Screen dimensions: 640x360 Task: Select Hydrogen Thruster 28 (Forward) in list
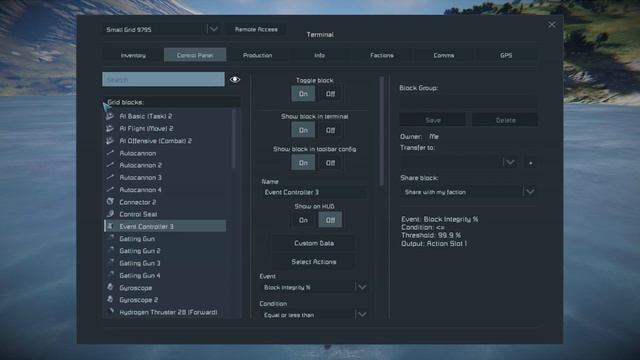[x=165, y=312]
